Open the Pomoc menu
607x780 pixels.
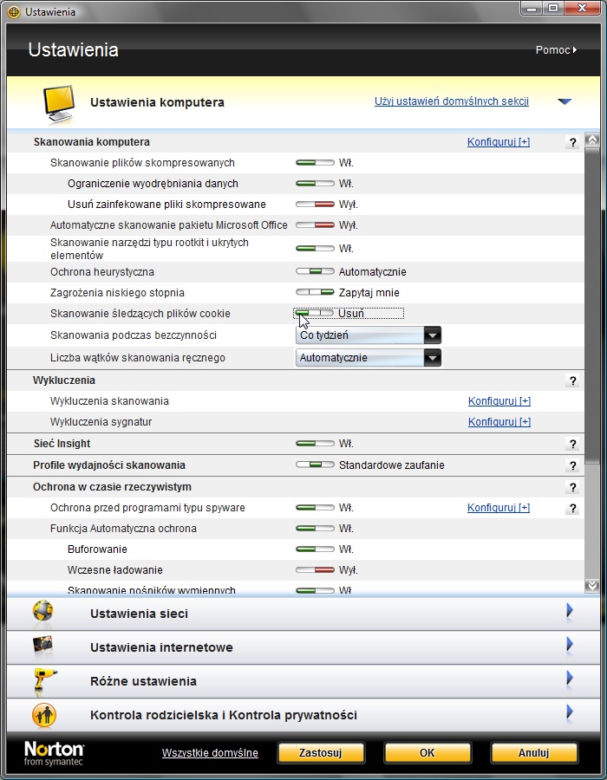tap(556, 50)
